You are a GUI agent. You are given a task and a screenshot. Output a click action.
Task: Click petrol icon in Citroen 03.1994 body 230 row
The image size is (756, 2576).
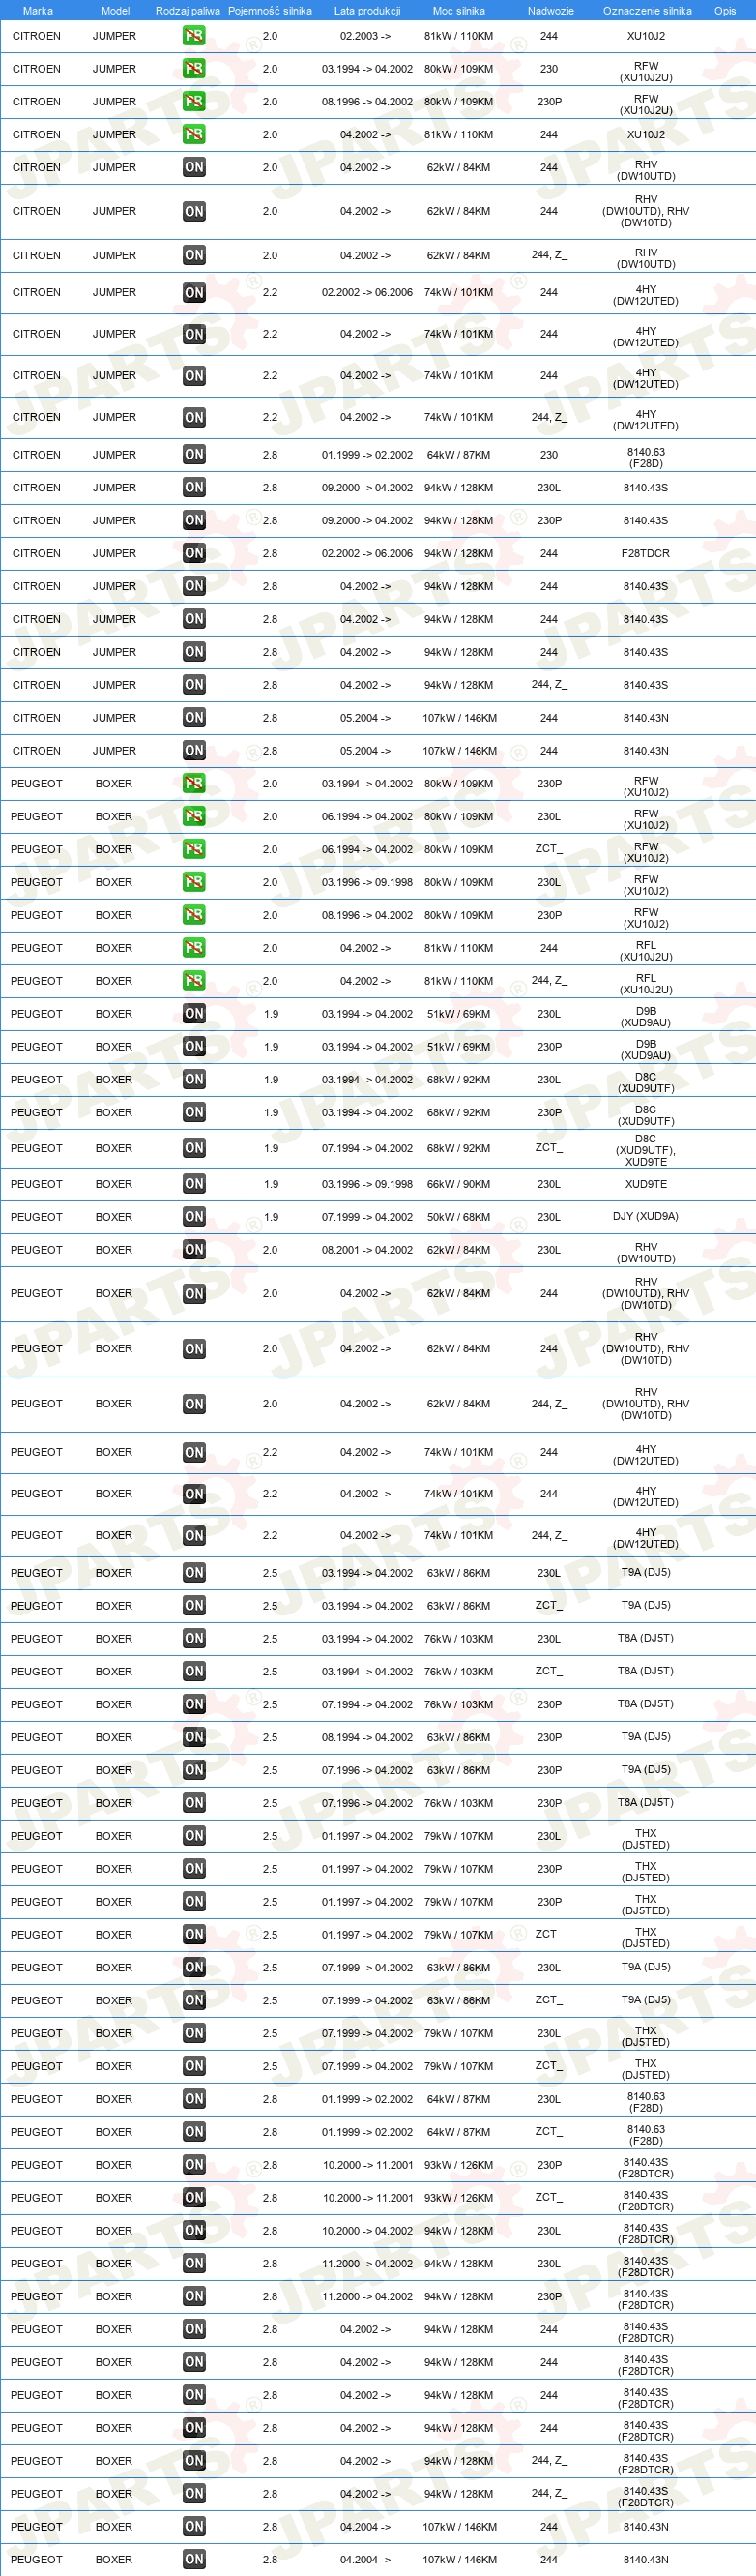click(194, 69)
